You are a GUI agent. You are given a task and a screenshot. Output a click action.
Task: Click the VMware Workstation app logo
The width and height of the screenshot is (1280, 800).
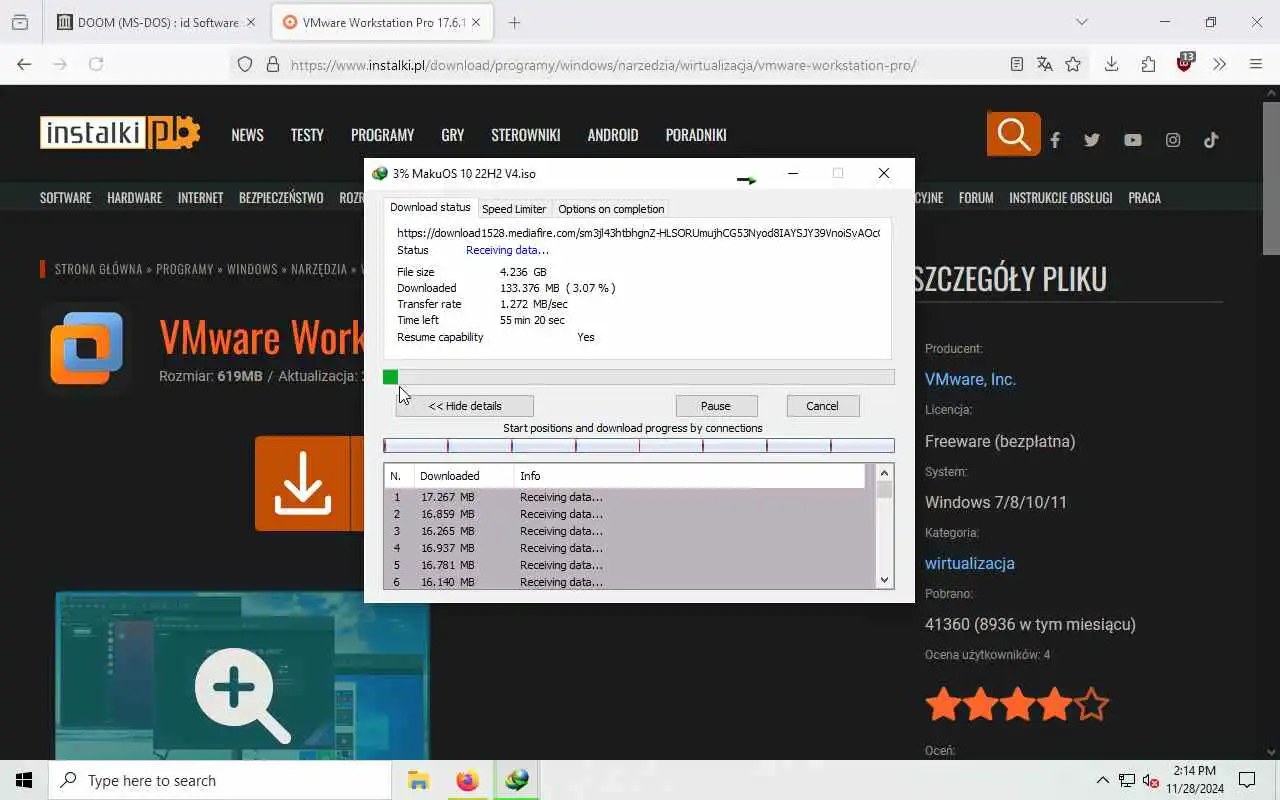point(86,348)
